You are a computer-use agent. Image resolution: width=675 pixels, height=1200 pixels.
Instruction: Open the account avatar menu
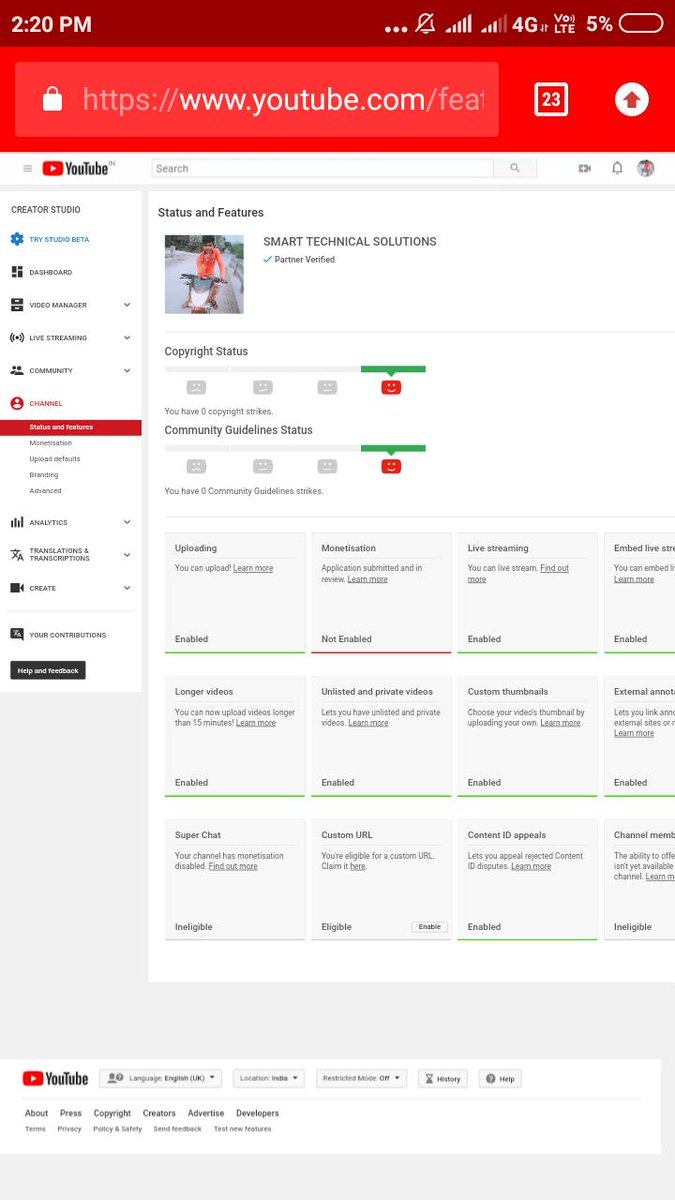pos(646,168)
